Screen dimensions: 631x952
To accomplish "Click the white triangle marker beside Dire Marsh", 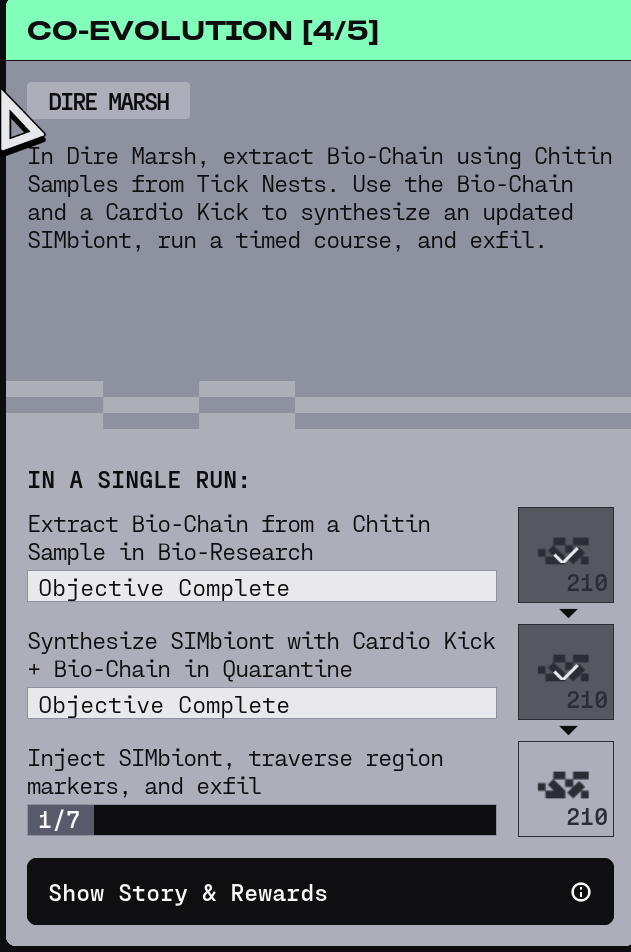I will 18,124.
